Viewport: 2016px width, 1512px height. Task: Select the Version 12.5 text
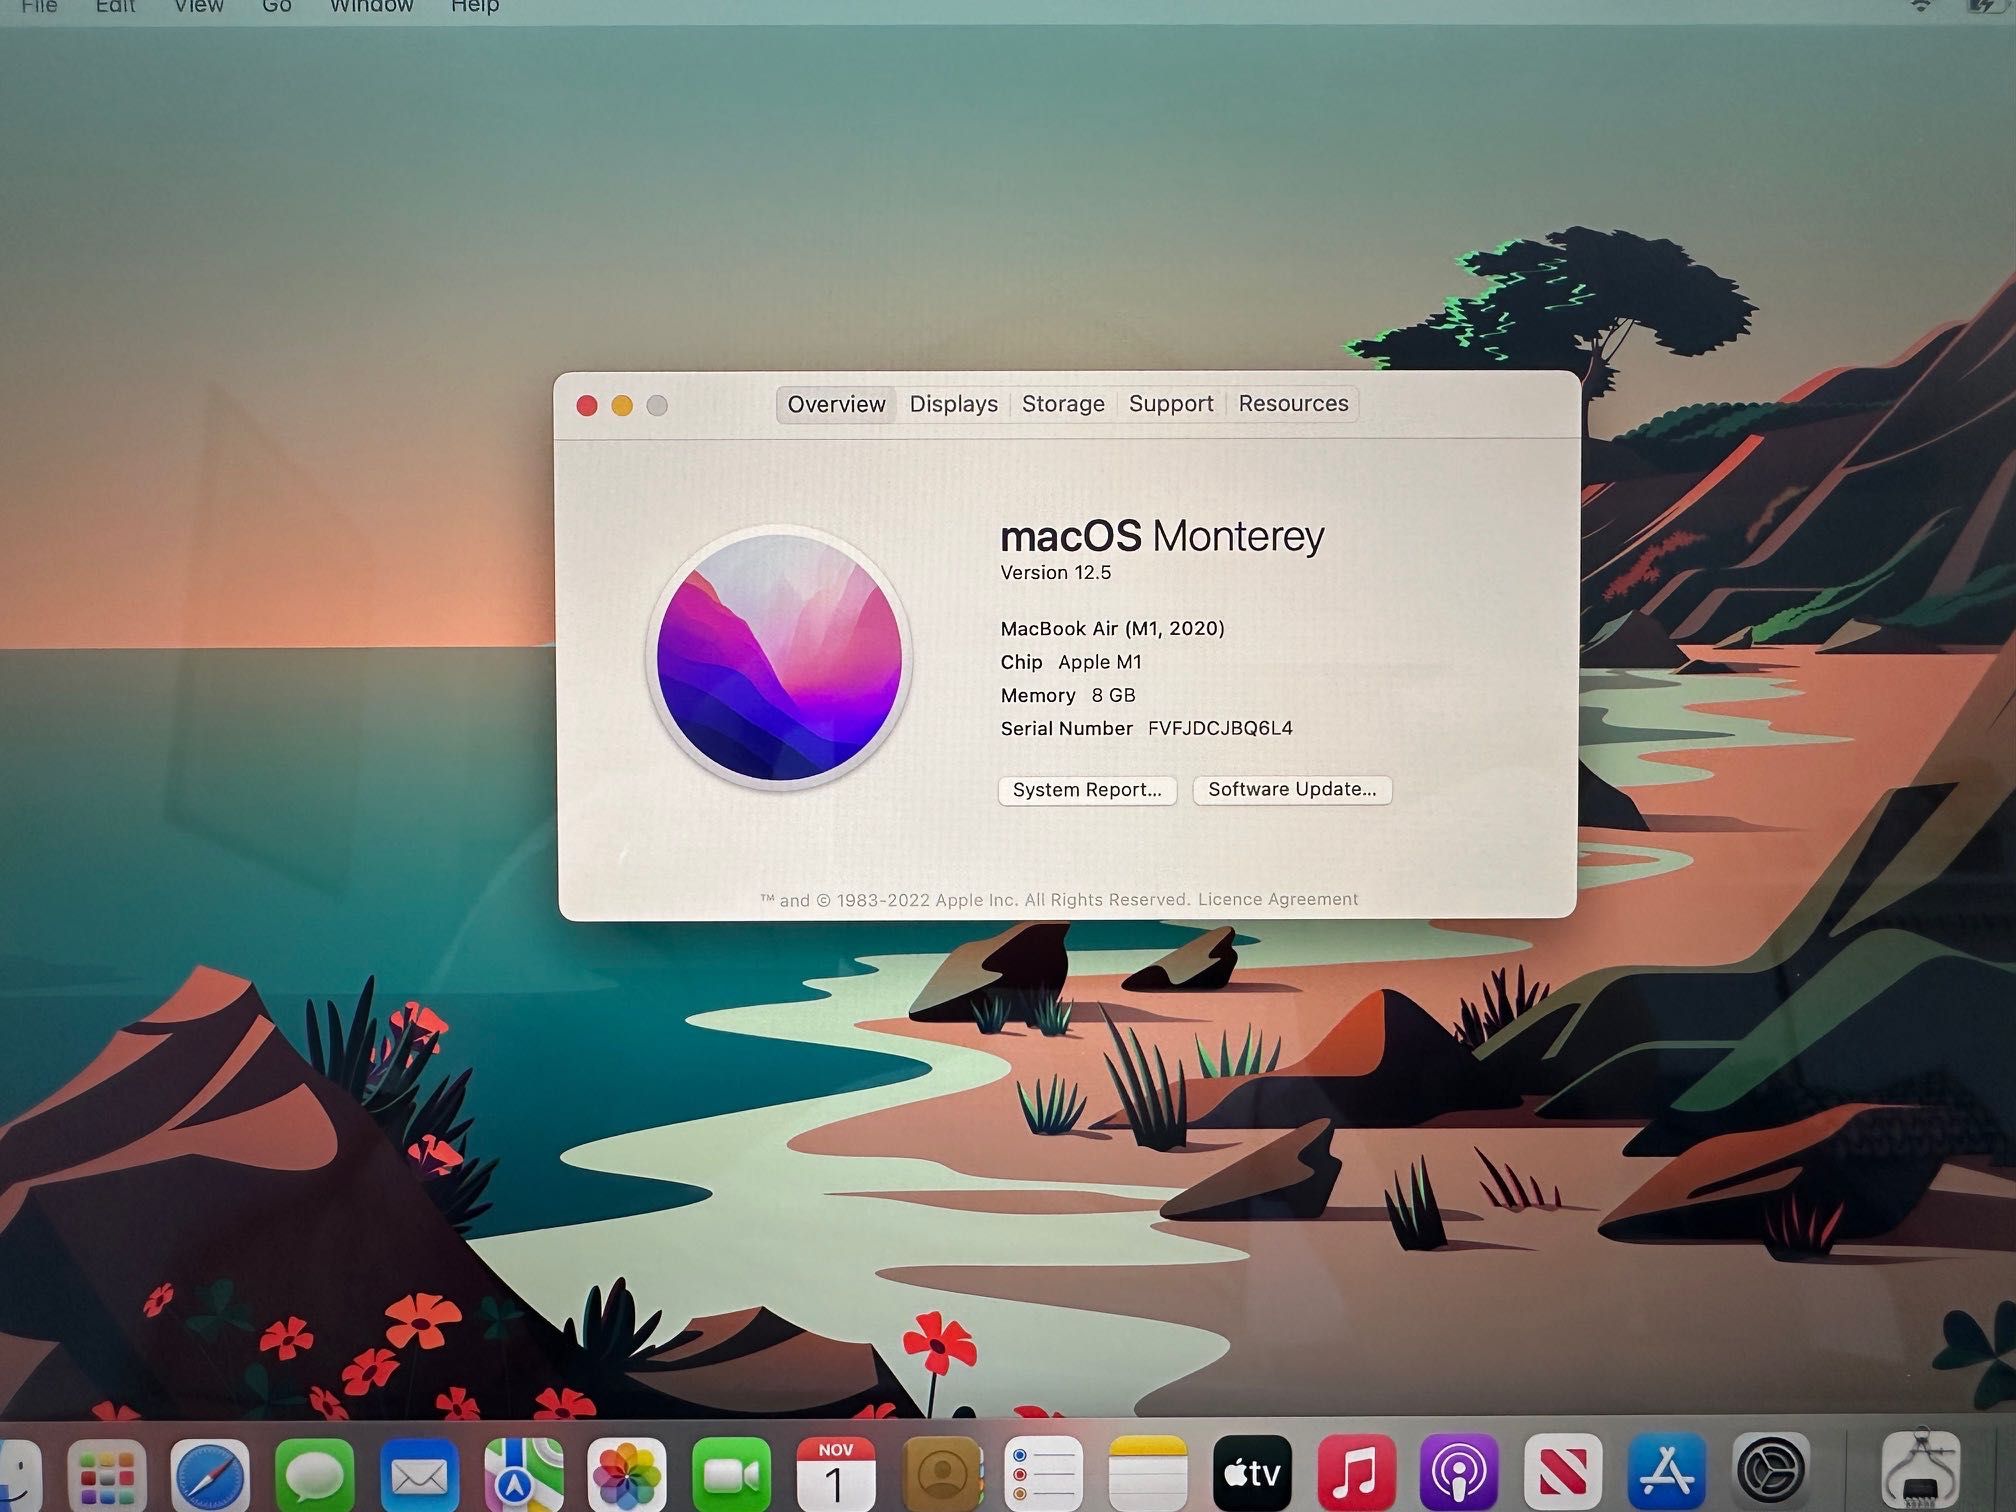(1056, 573)
